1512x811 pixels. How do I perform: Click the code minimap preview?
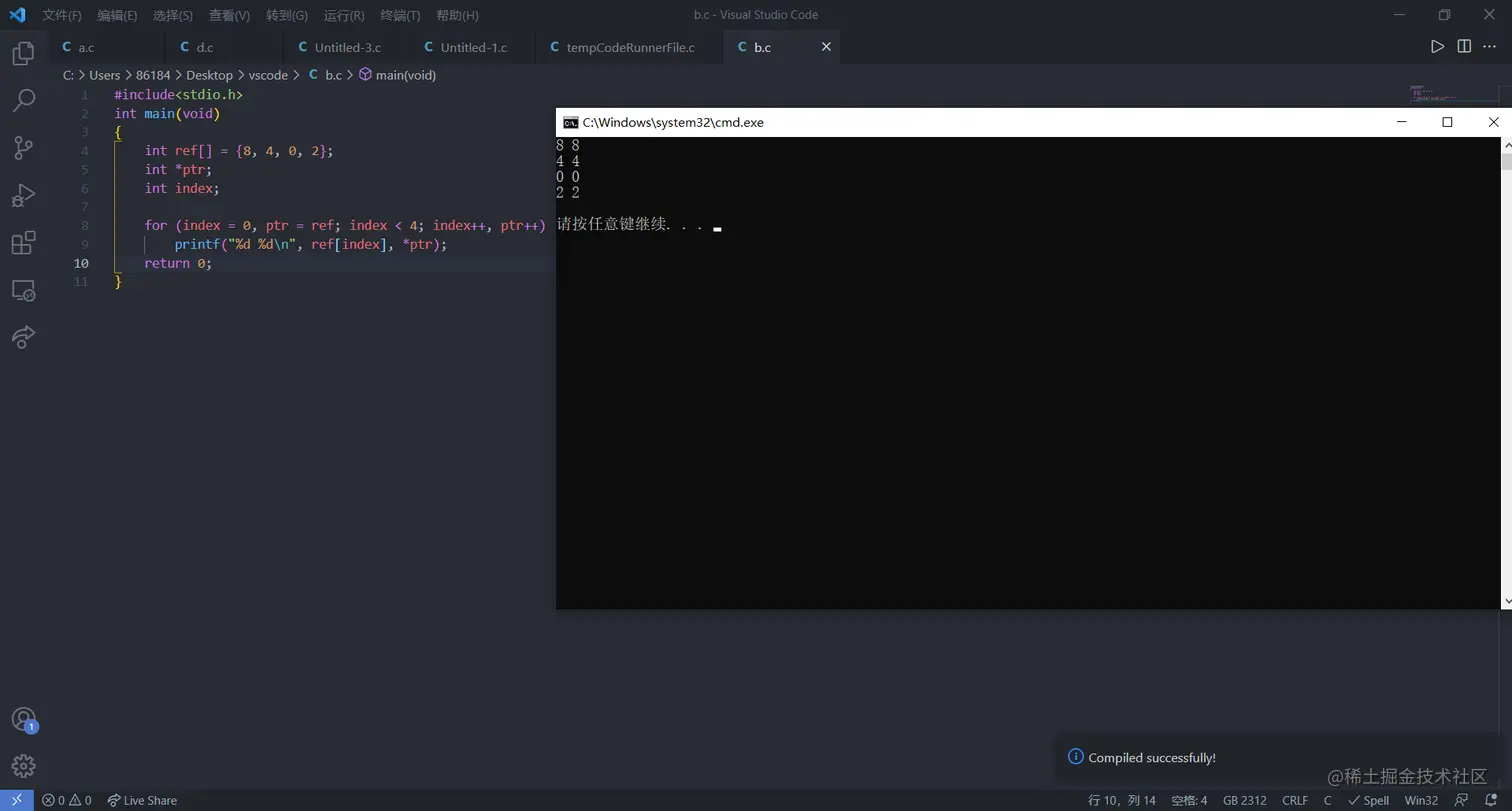(1432, 93)
